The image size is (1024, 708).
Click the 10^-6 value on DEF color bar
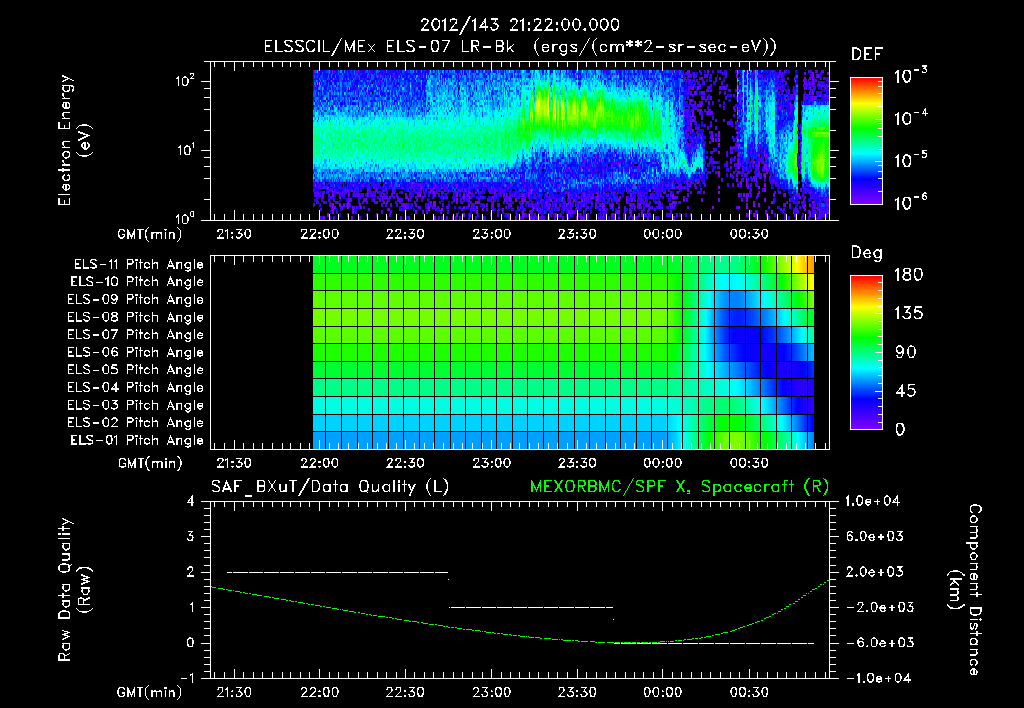(x=911, y=202)
